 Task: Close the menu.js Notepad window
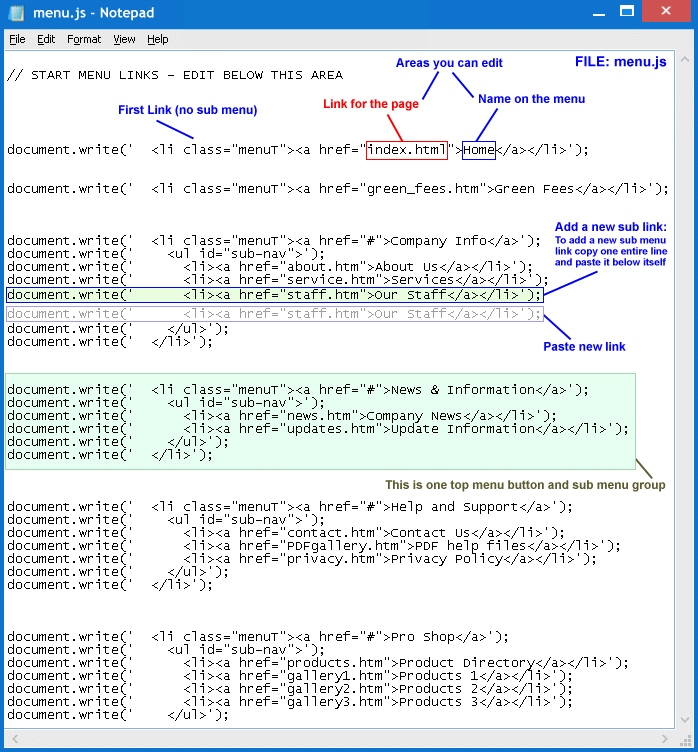coord(670,12)
